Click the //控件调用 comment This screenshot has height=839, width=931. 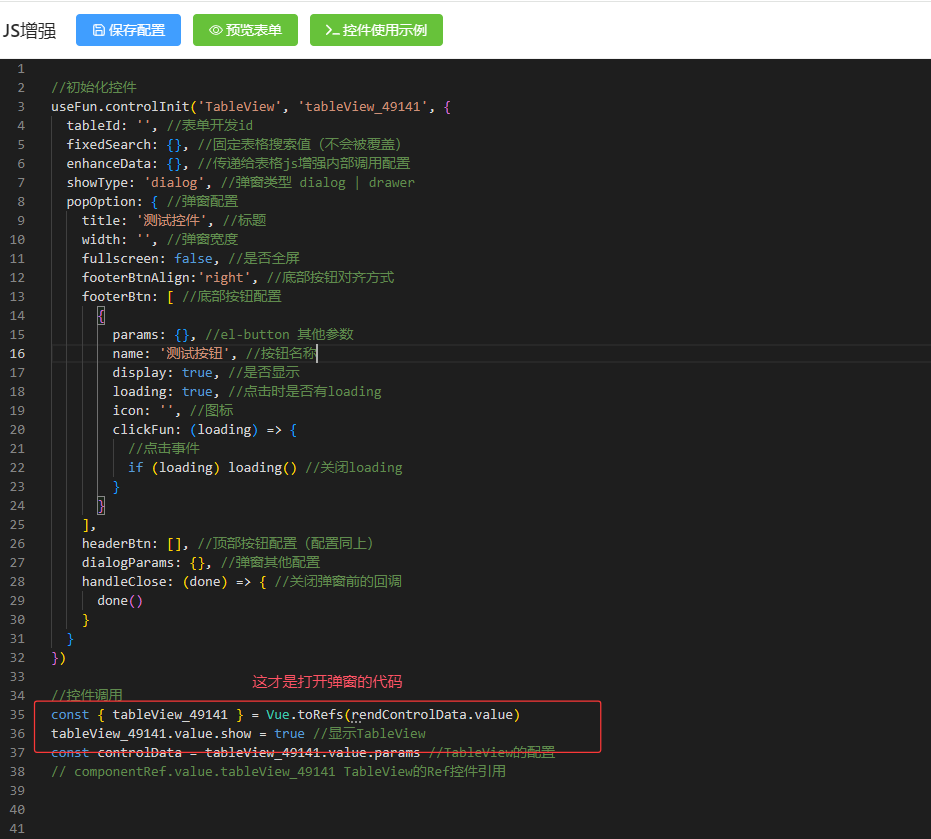point(87,695)
